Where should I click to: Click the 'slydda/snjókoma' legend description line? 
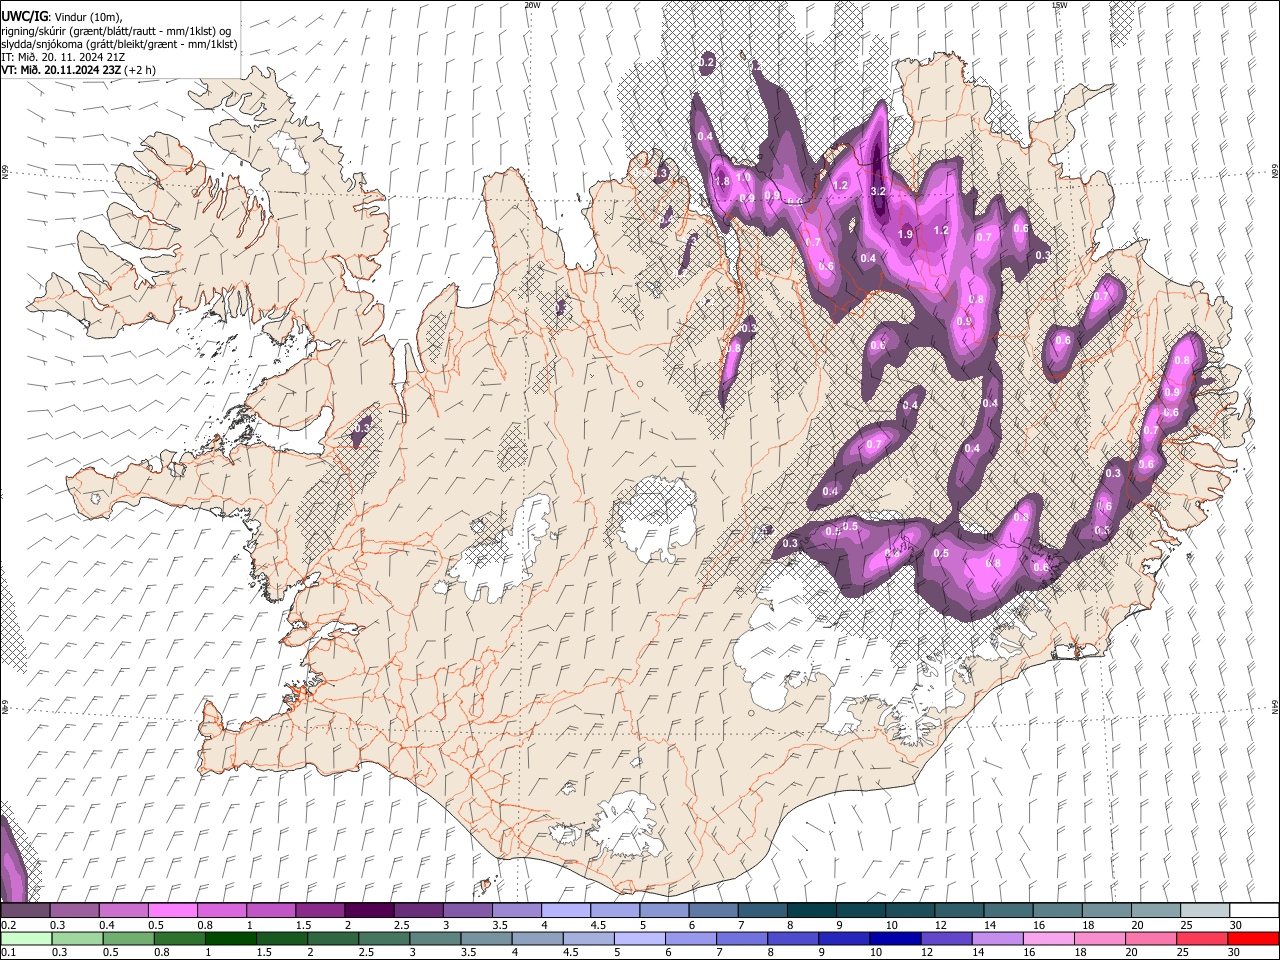click(x=119, y=44)
